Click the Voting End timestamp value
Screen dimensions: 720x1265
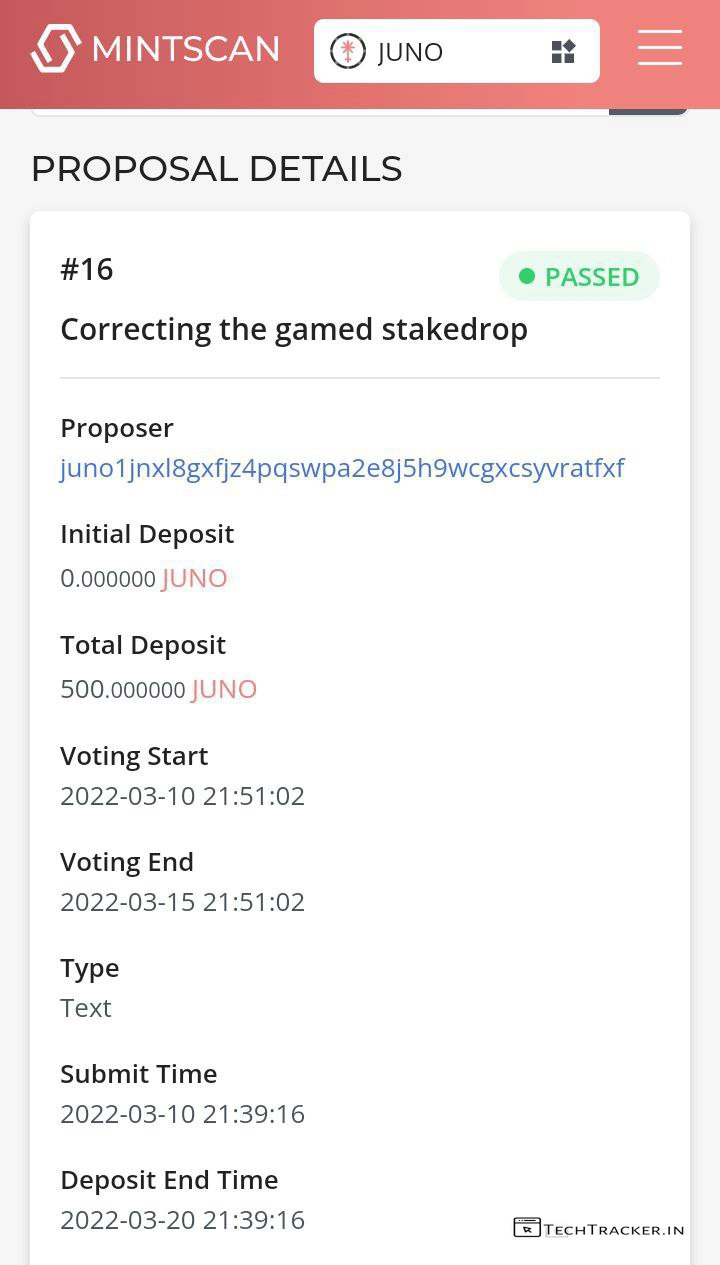coord(182,902)
